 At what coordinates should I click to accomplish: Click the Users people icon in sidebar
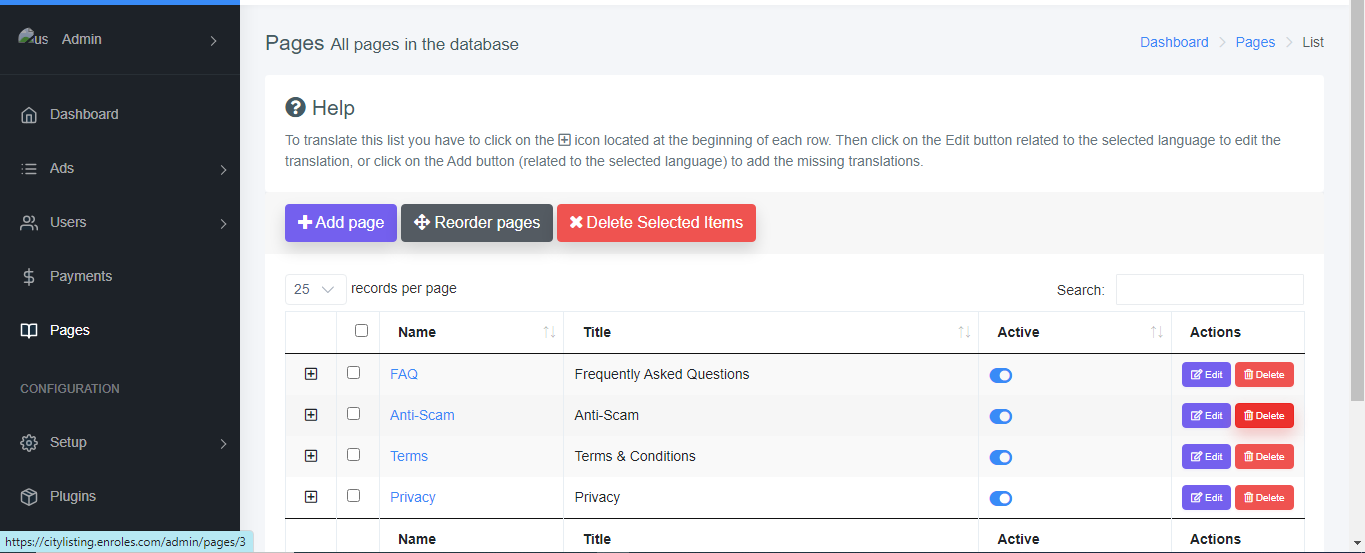pos(29,223)
